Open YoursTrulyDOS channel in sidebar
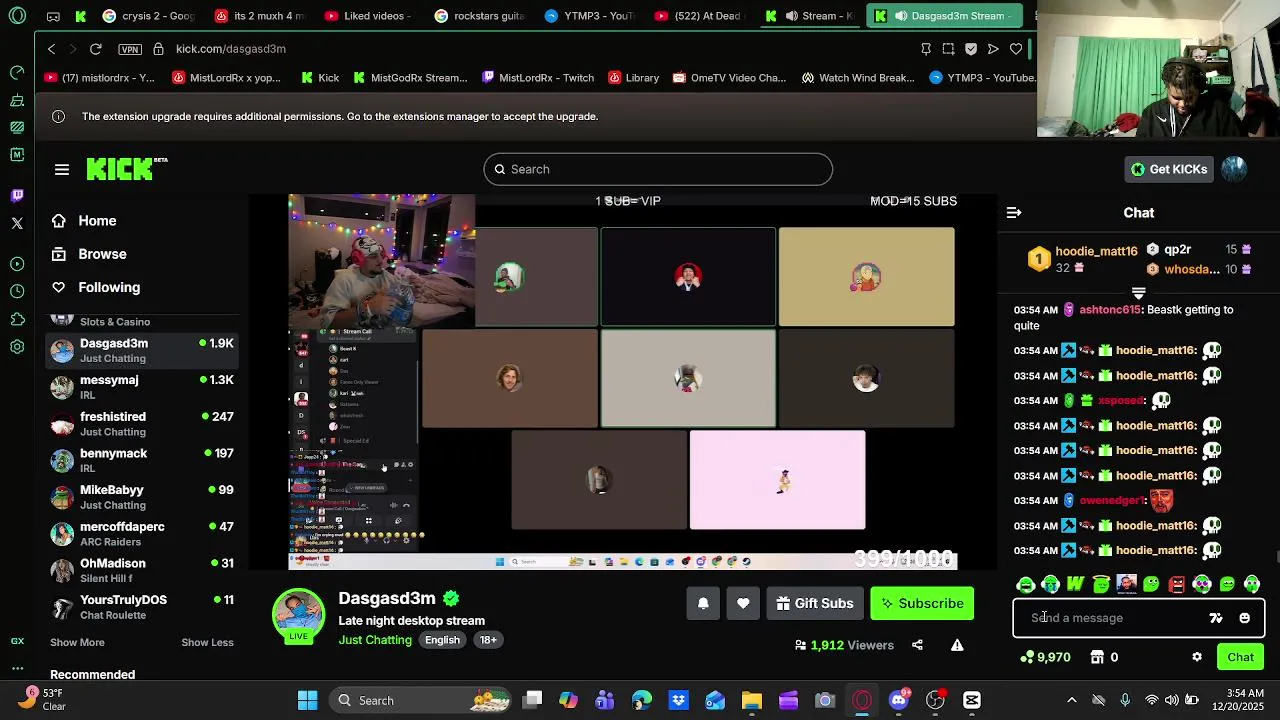1280x720 pixels. coord(142,607)
